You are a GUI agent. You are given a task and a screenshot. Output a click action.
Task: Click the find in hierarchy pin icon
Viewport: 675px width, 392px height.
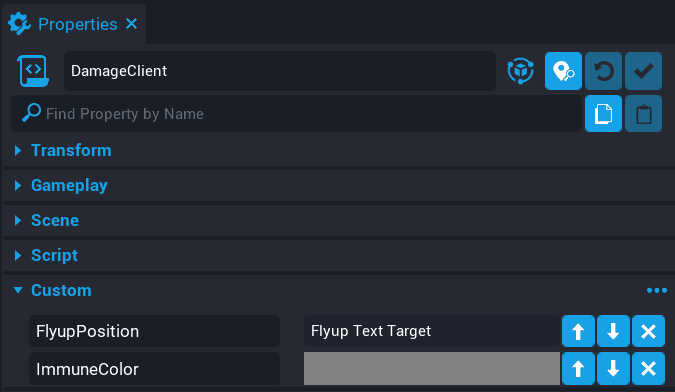click(x=563, y=71)
